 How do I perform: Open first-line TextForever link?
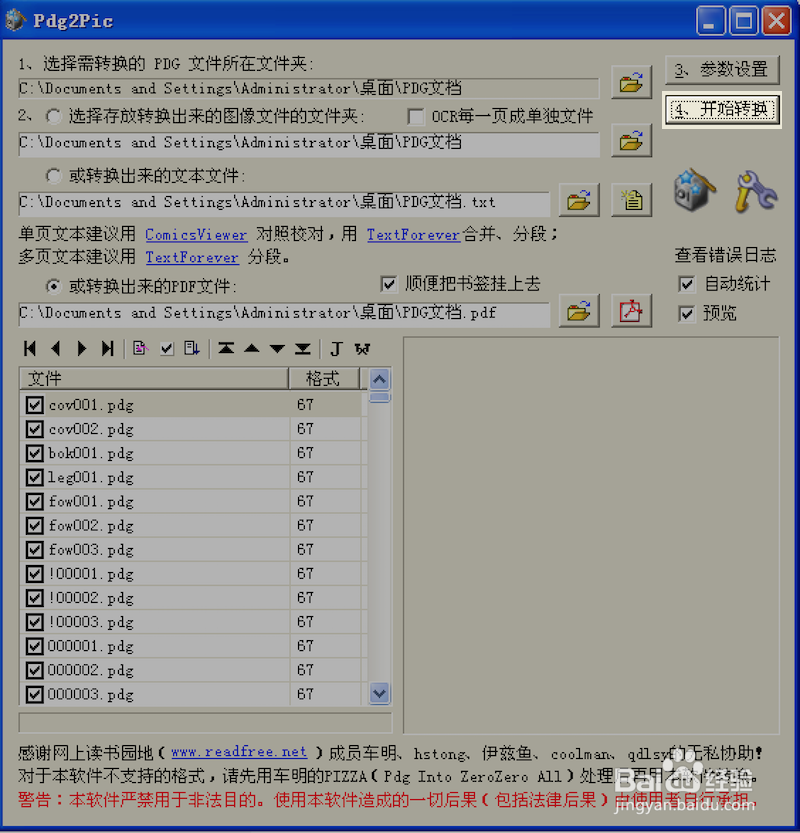point(413,234)
